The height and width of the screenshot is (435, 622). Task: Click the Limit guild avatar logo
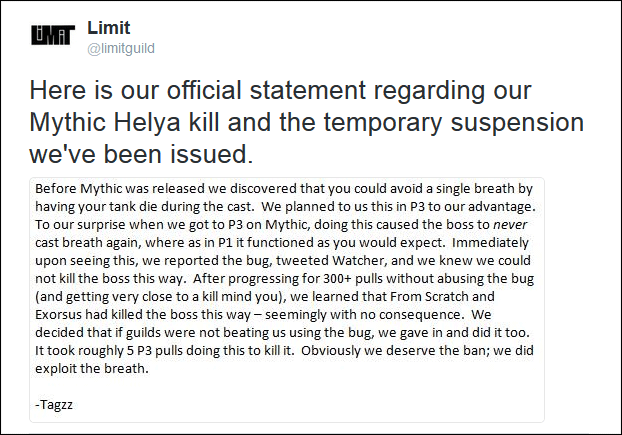pyautogui.click(x=53, y=35)
